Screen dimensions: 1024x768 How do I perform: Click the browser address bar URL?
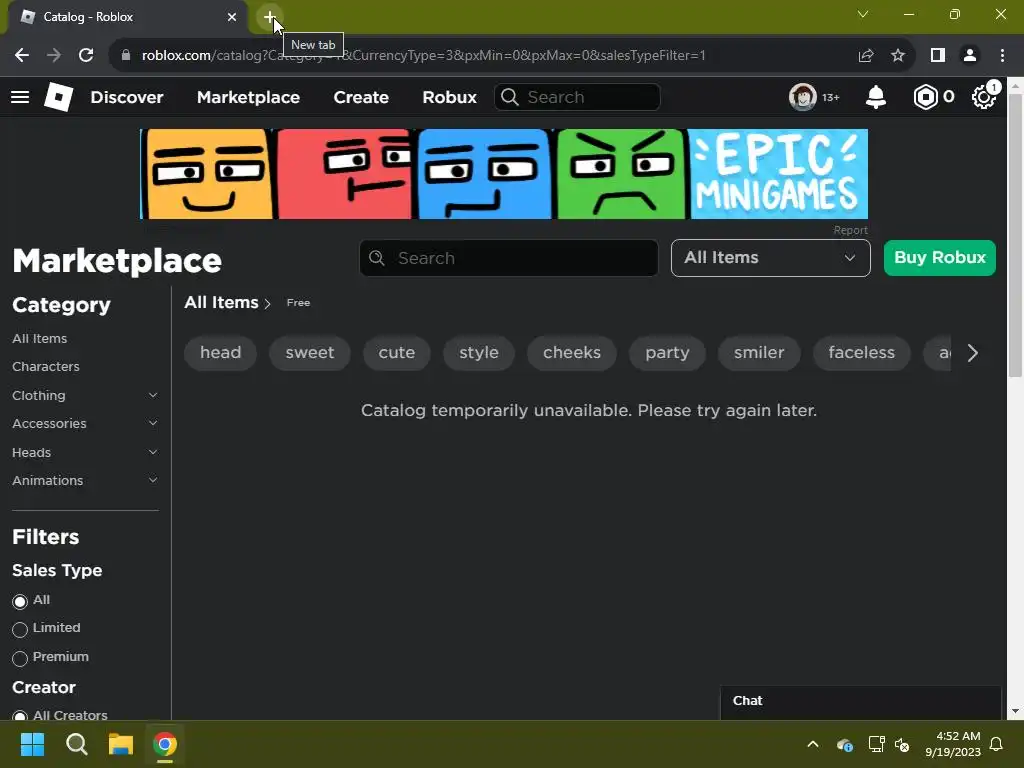(x=423, y=56)
